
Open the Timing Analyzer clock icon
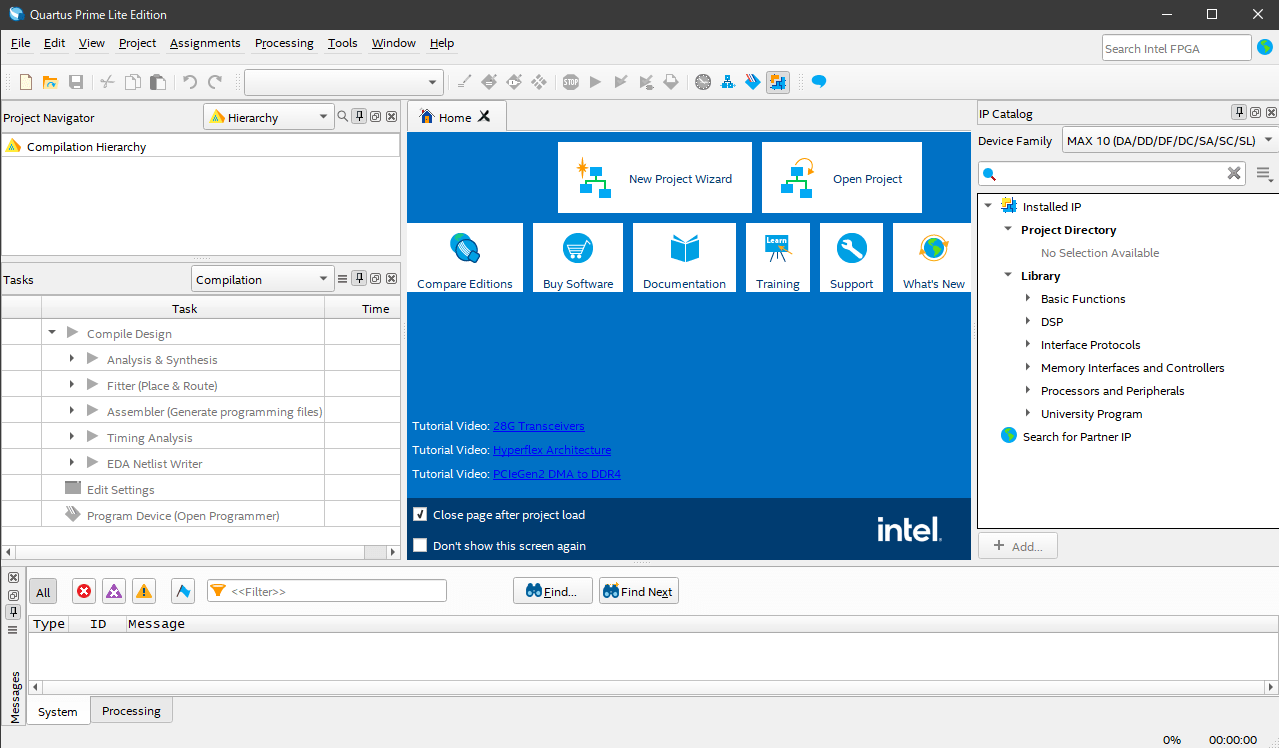pyautogui.click(x=703, y=82)
